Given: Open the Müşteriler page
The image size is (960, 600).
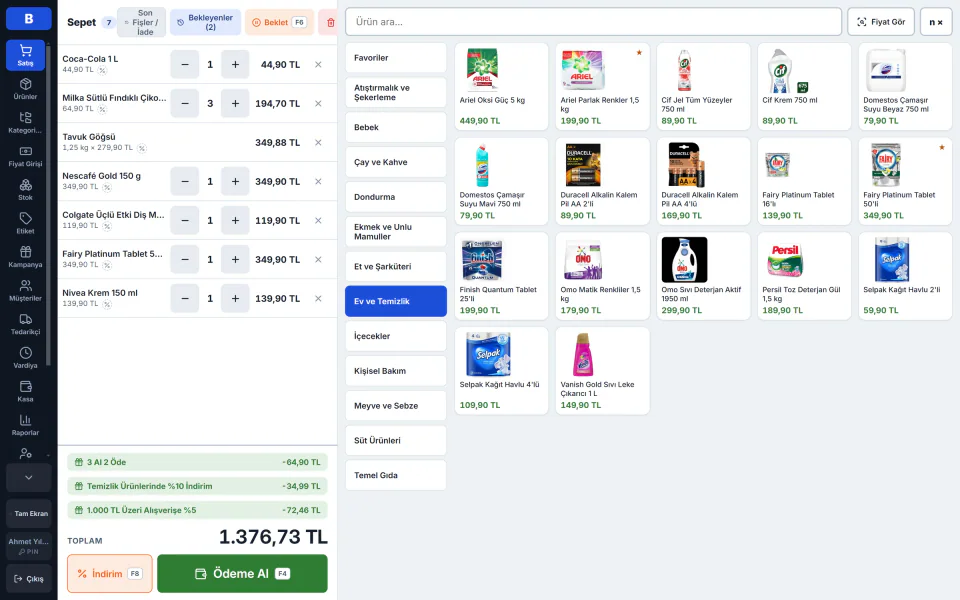Looking at the screenshot, I should coord(25,291).
